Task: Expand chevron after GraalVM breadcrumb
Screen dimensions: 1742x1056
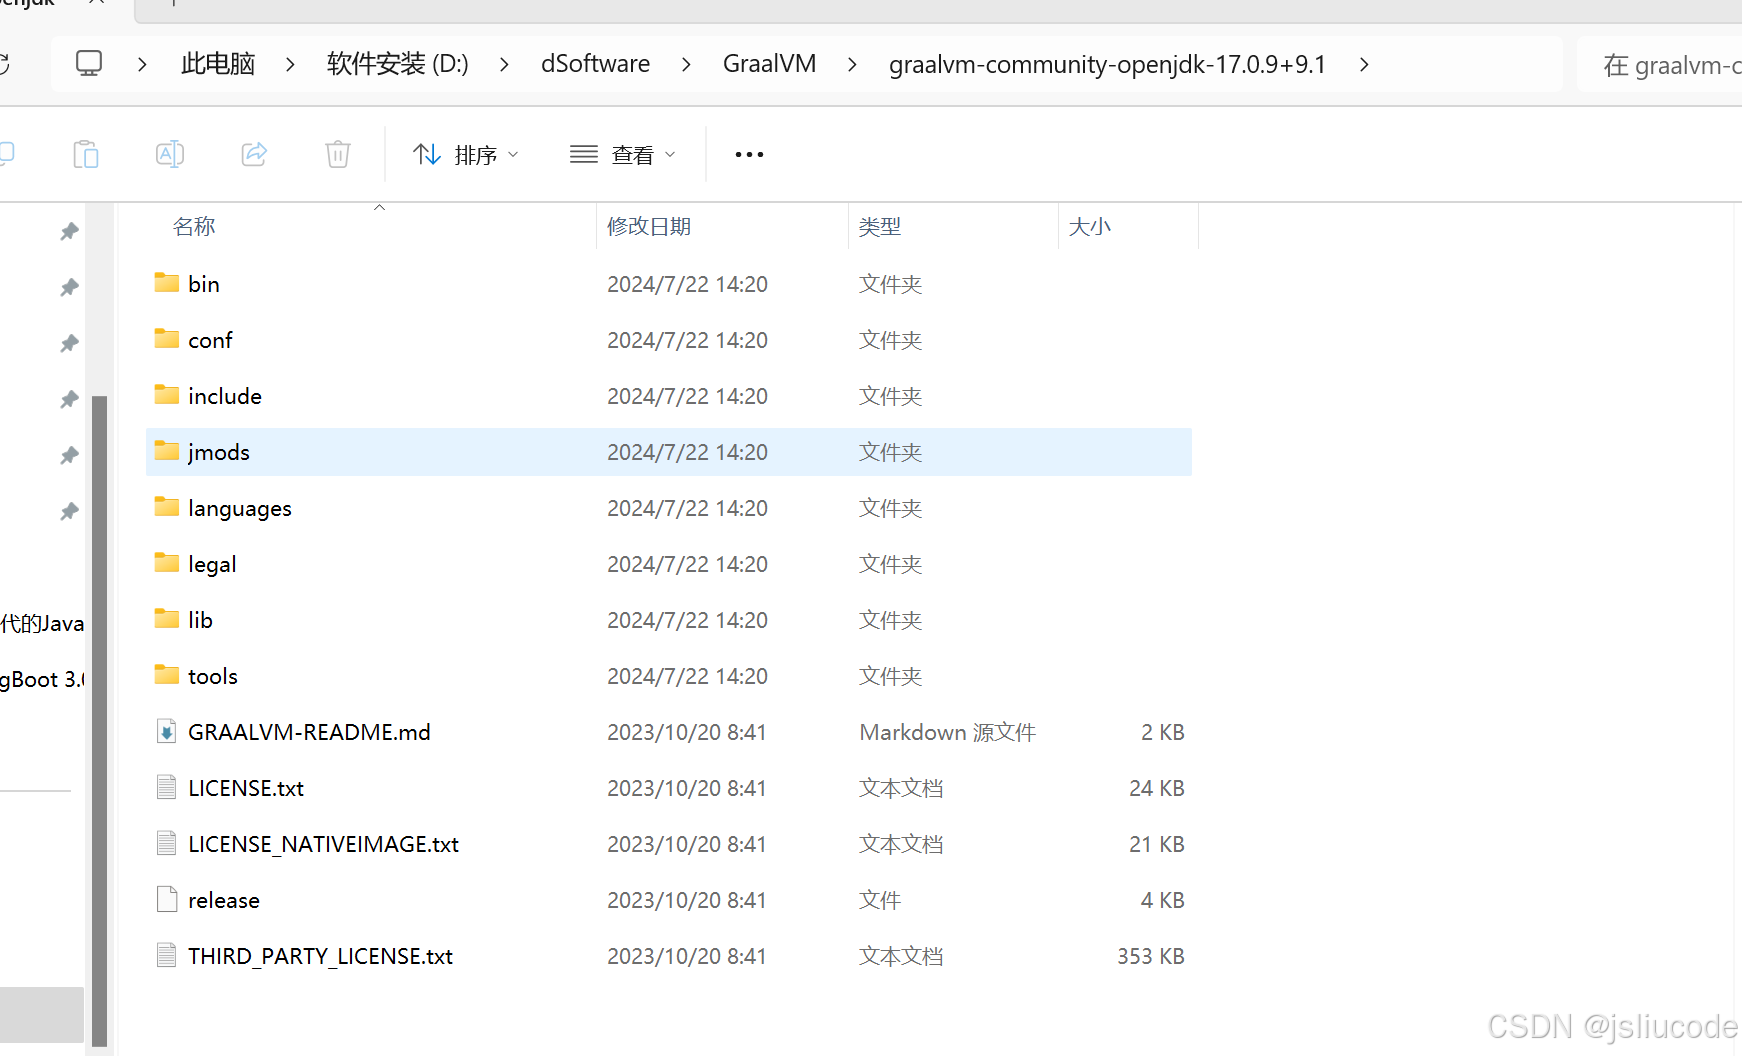Action: 852,64
